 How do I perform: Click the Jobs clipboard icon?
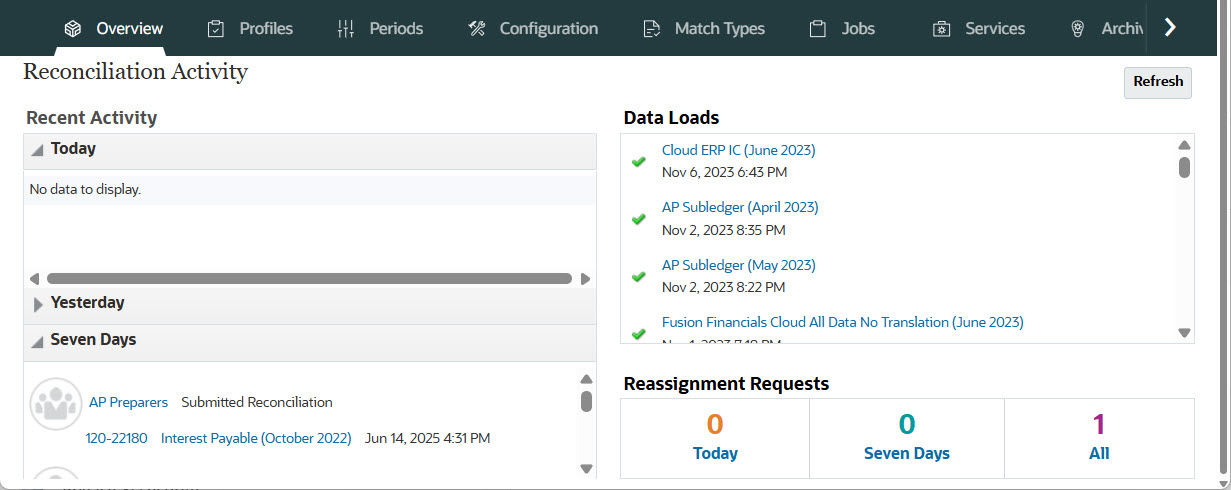[x=818, y=29]
